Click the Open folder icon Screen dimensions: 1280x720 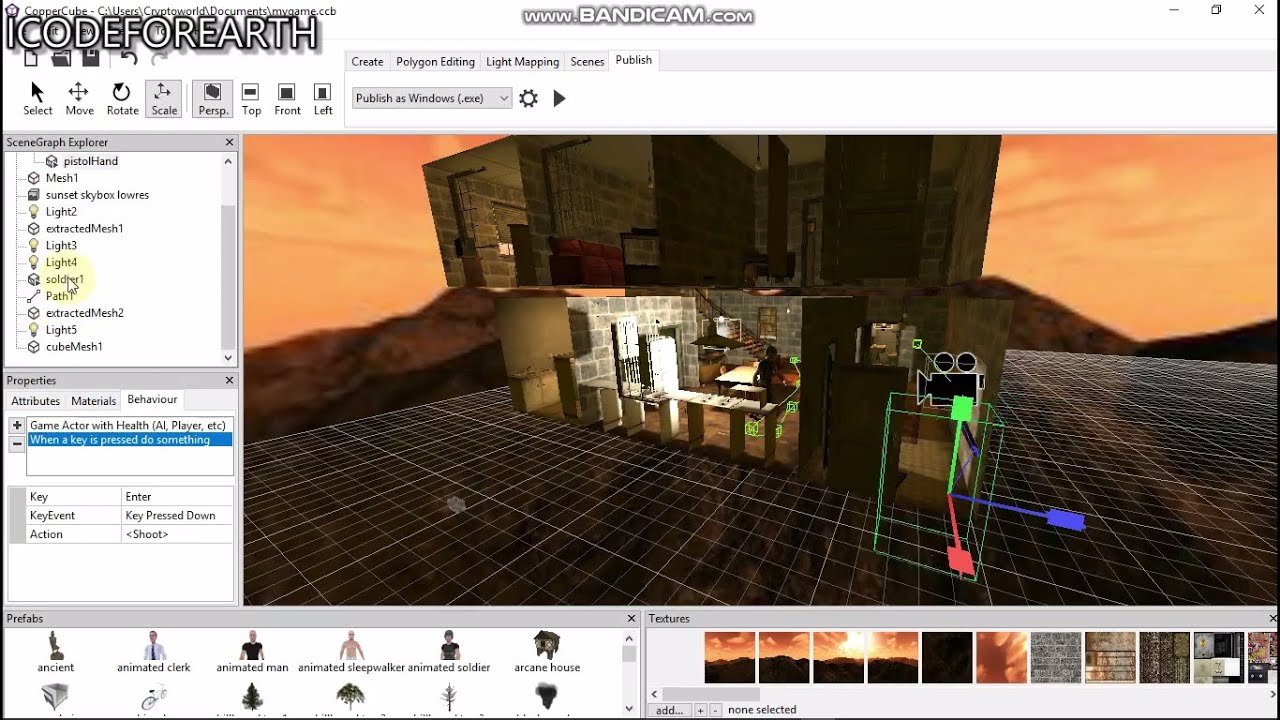[x=62, y=58]
